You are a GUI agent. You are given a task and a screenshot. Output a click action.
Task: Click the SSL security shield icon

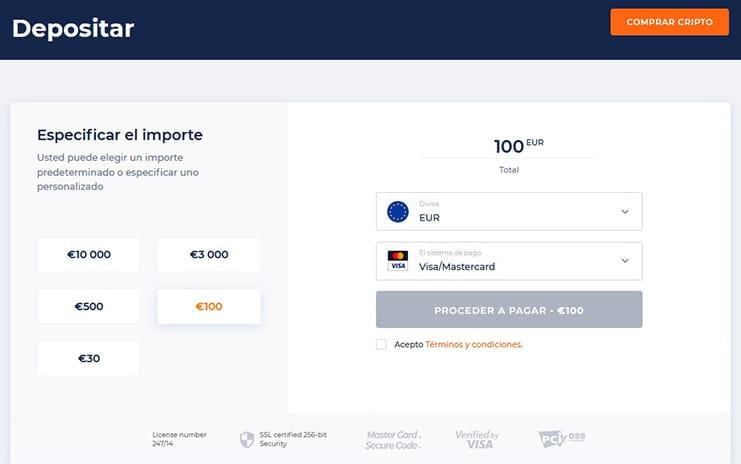click(x=247, y=439)
